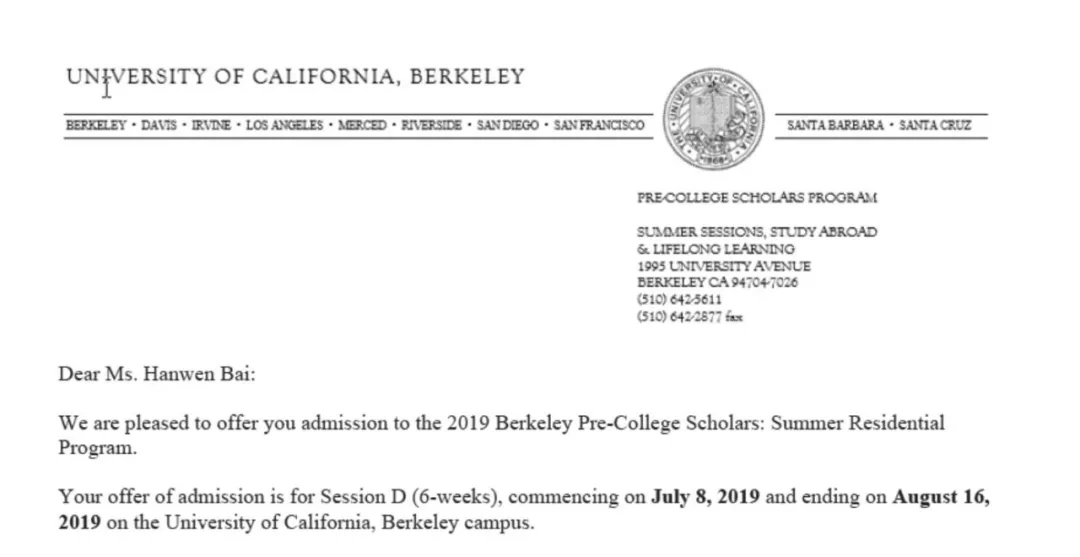Click the "UNIVERSITY OF CALIFORNIA, BERKELEY" letterhead title

(x=295, y=77)
